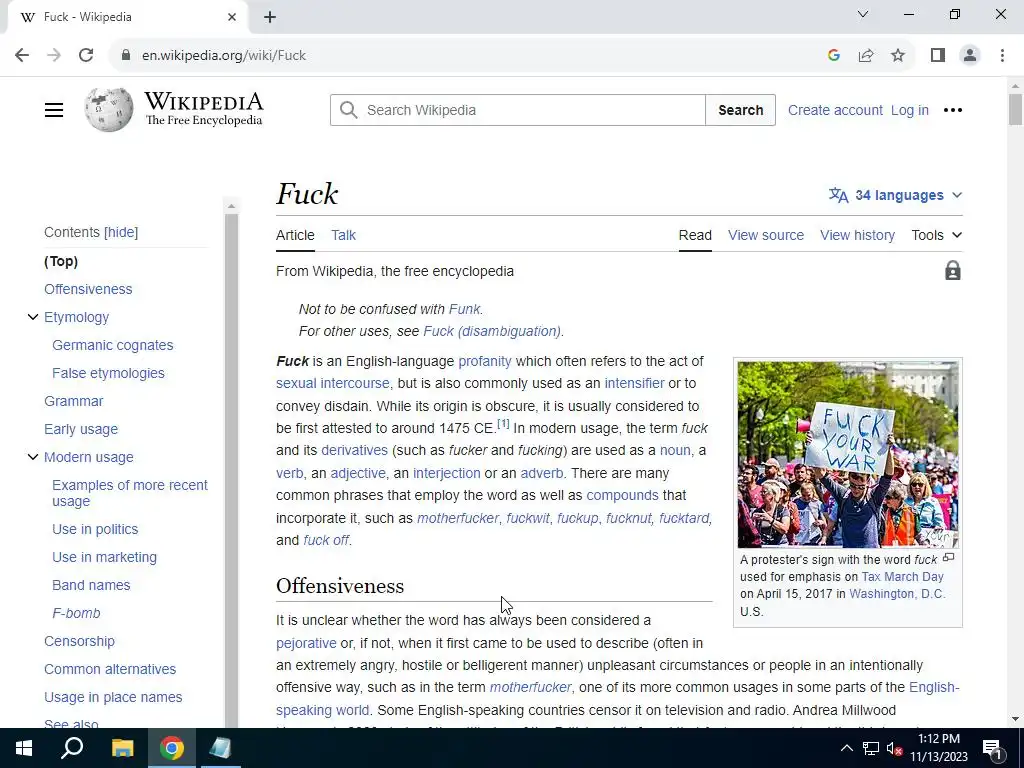Bookmark this page with the star icon
Image resolution: width=1024 pixels, height=768 pixels.
(898, 55)
